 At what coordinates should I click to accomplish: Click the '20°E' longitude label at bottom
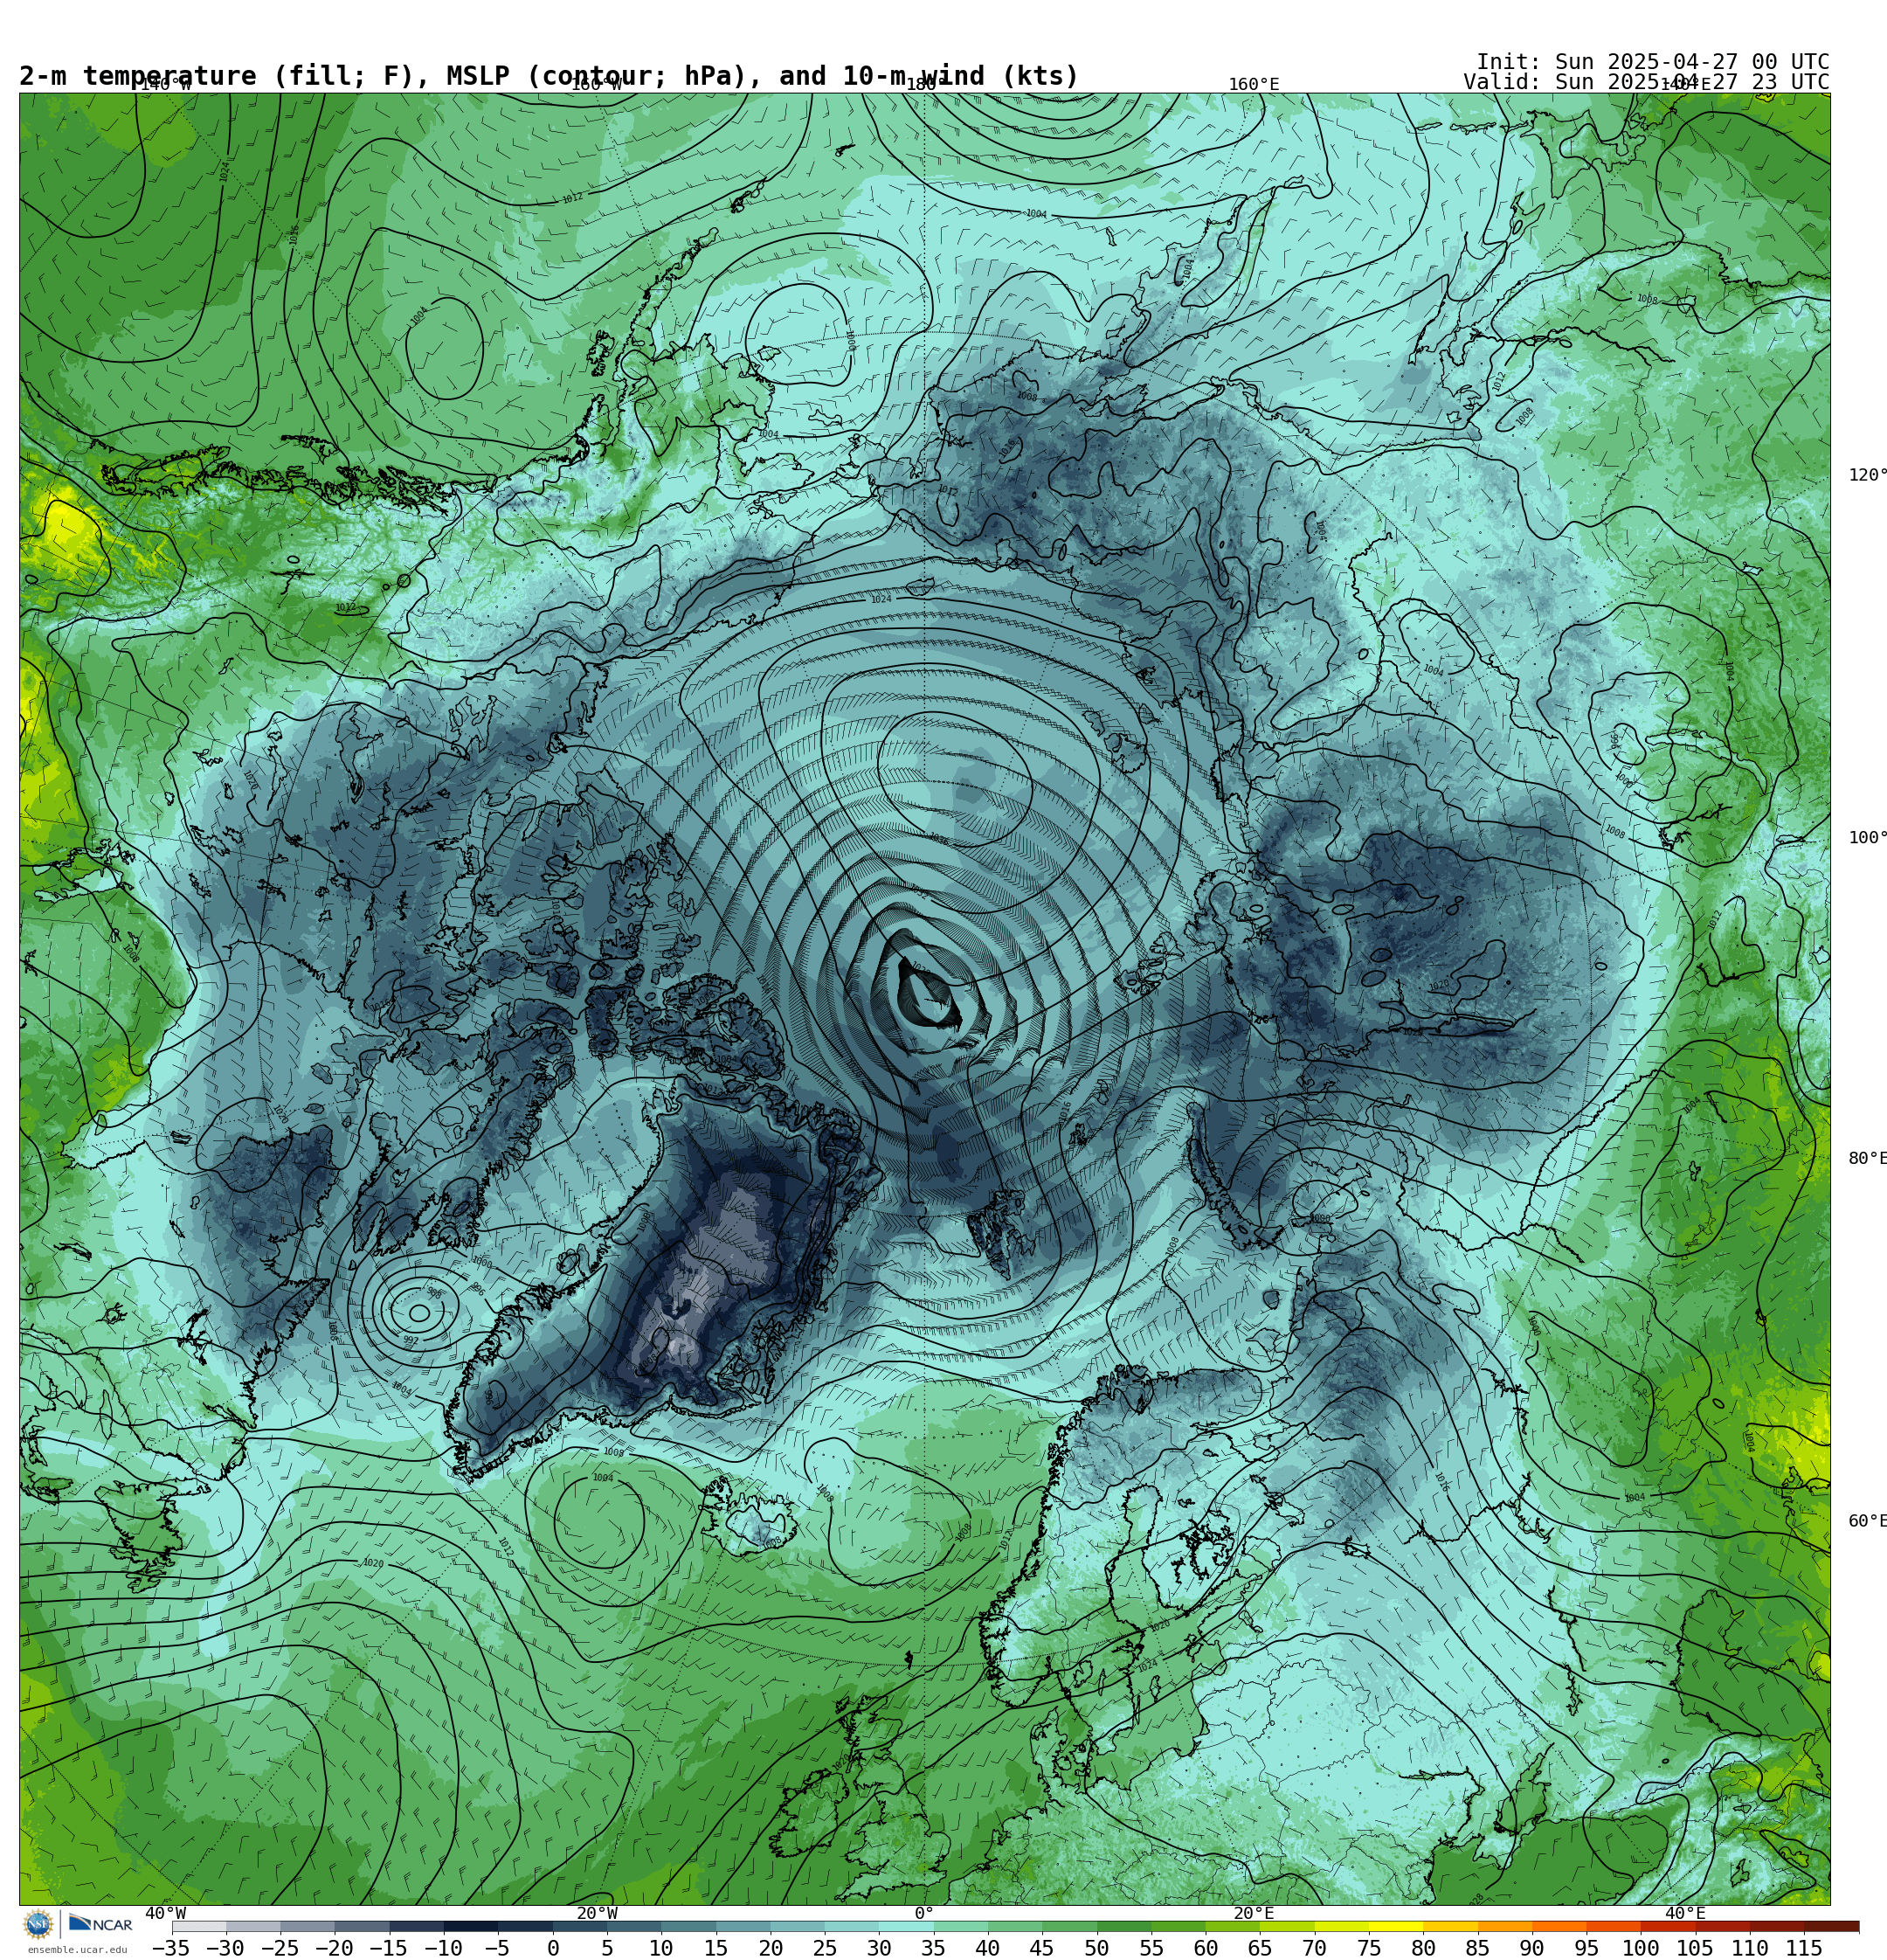tap(1254, 1913)
